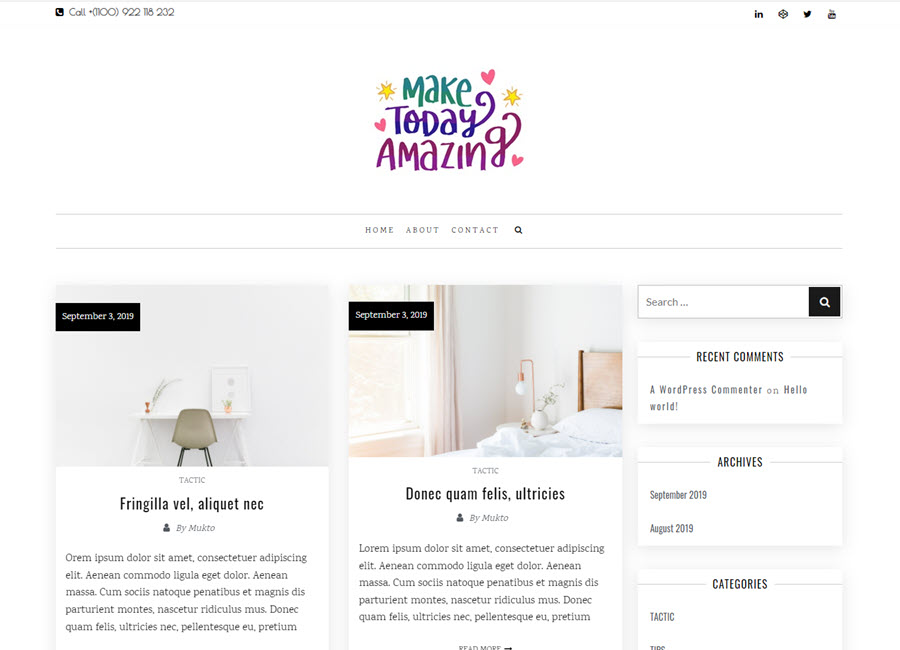Go to the Home menu item
Screen dimensions: 900x650
pos(379,230)
